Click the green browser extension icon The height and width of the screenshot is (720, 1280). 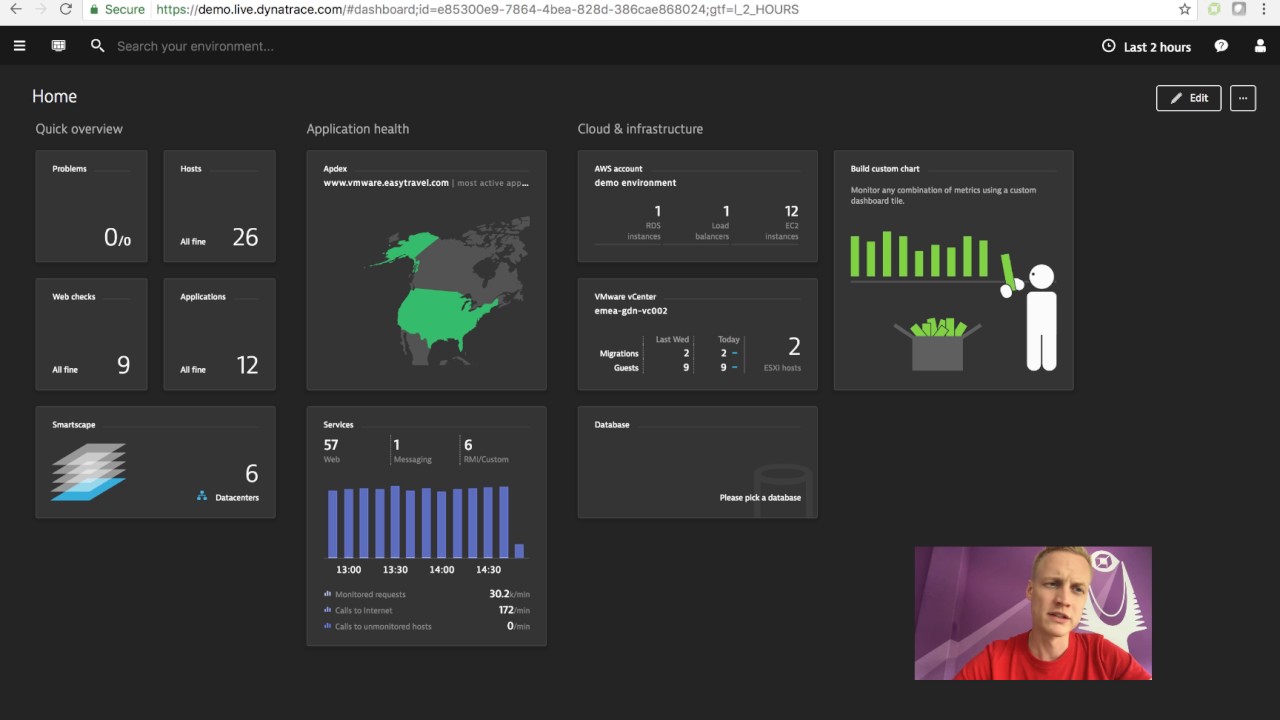click(1214, 9)
